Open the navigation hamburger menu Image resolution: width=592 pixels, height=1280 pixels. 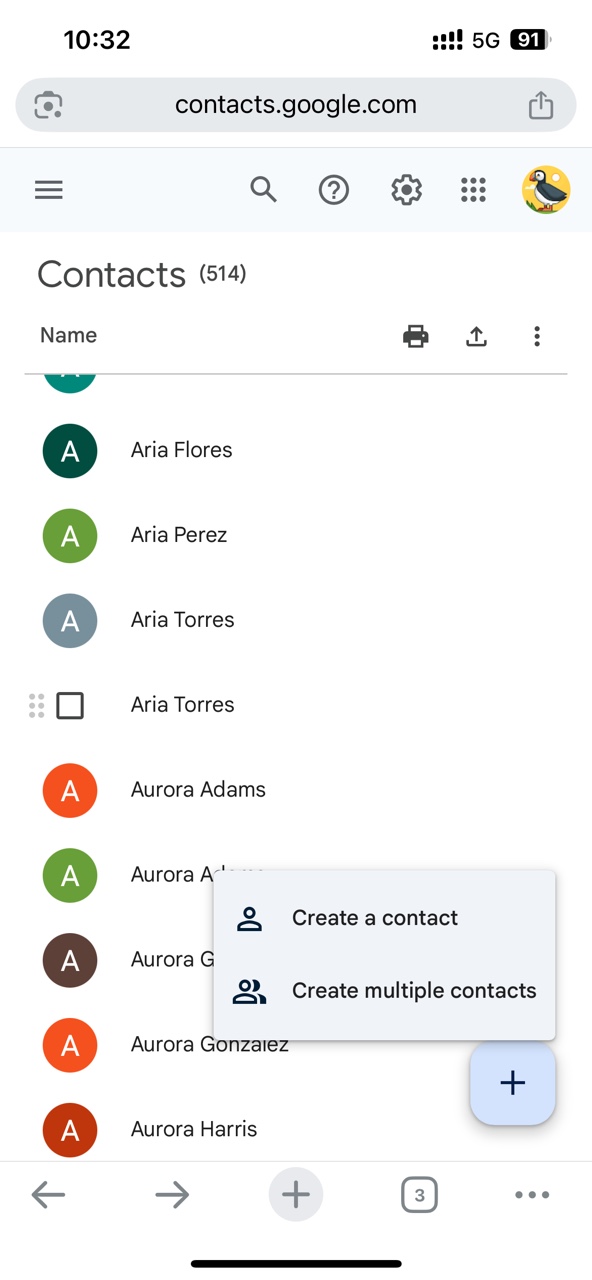[x=48, y=189]
